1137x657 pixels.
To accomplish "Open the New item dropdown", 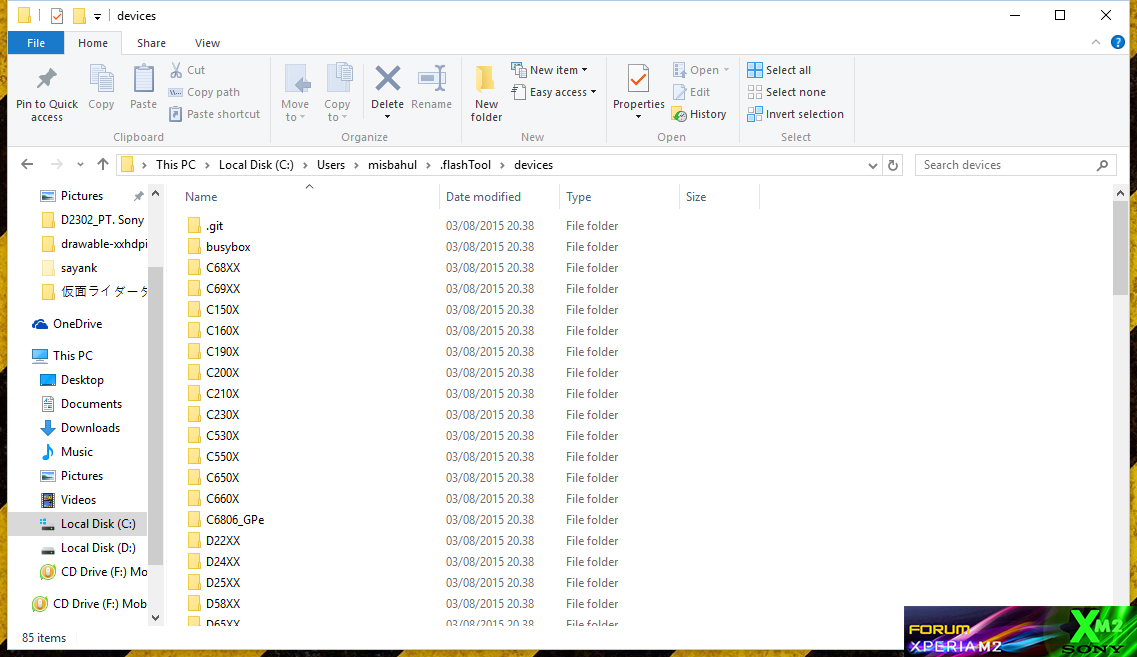I will click(x=553, y=69).
